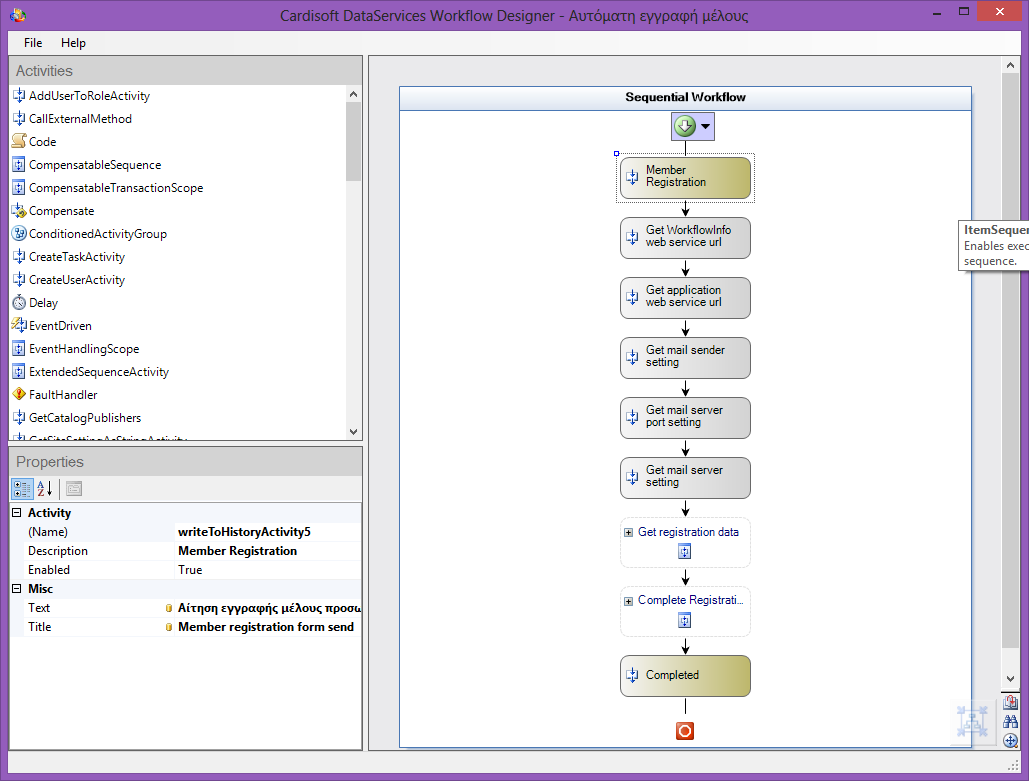1029x781 pixels.
Task: Switch properties to Categorized view
Action: [22, 489]
